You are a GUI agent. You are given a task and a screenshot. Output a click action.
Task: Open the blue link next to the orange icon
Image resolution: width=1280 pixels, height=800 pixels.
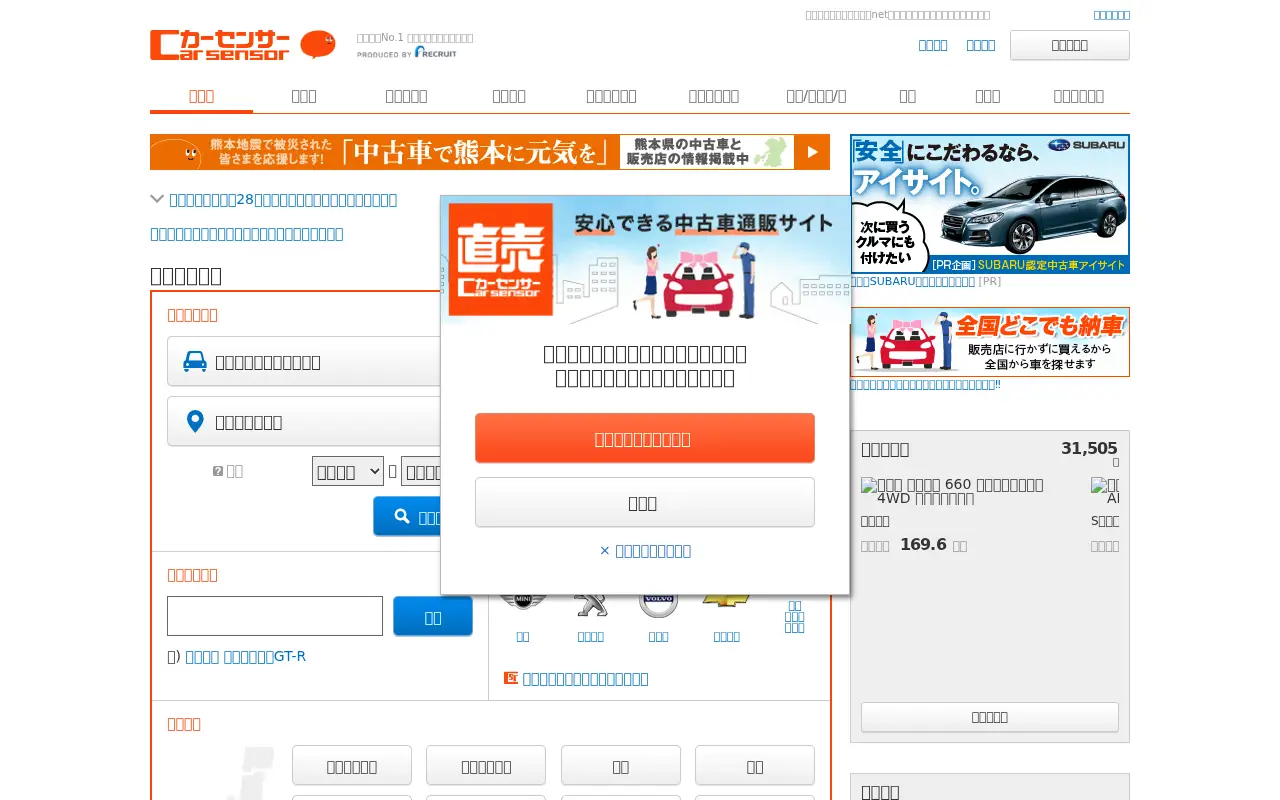pos(585,678)
